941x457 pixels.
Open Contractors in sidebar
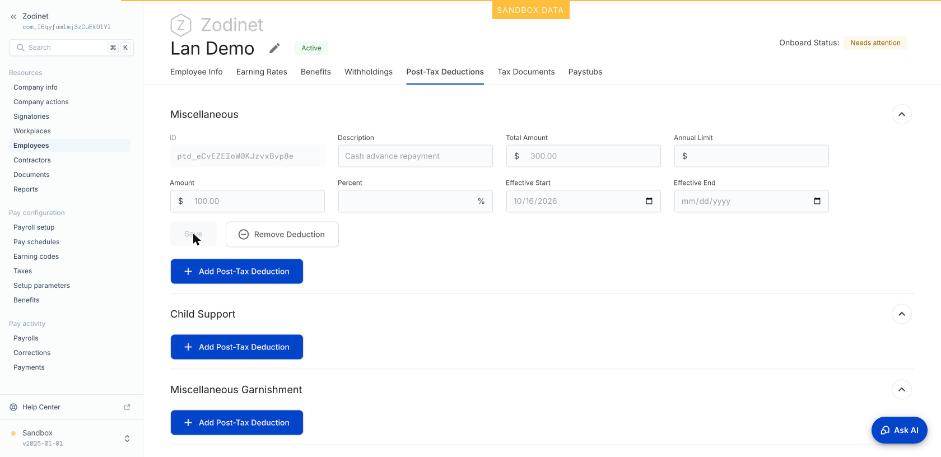[32, 160]
